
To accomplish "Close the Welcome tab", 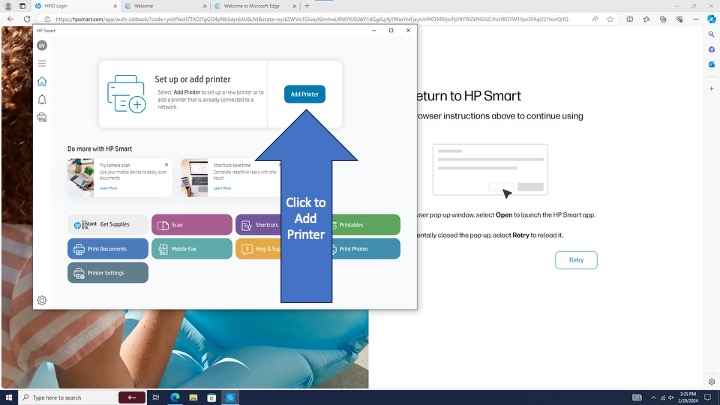I will click(x=205, y=6).
